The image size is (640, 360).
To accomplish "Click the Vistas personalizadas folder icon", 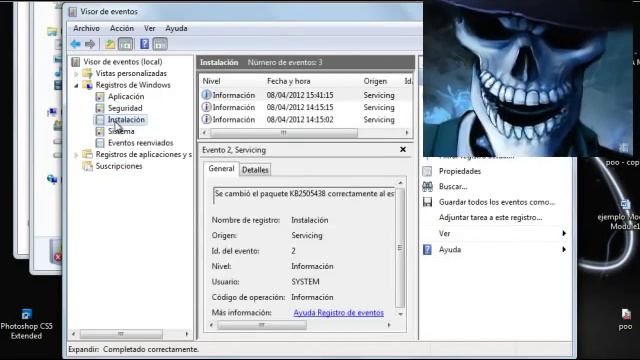I will 87,73.
